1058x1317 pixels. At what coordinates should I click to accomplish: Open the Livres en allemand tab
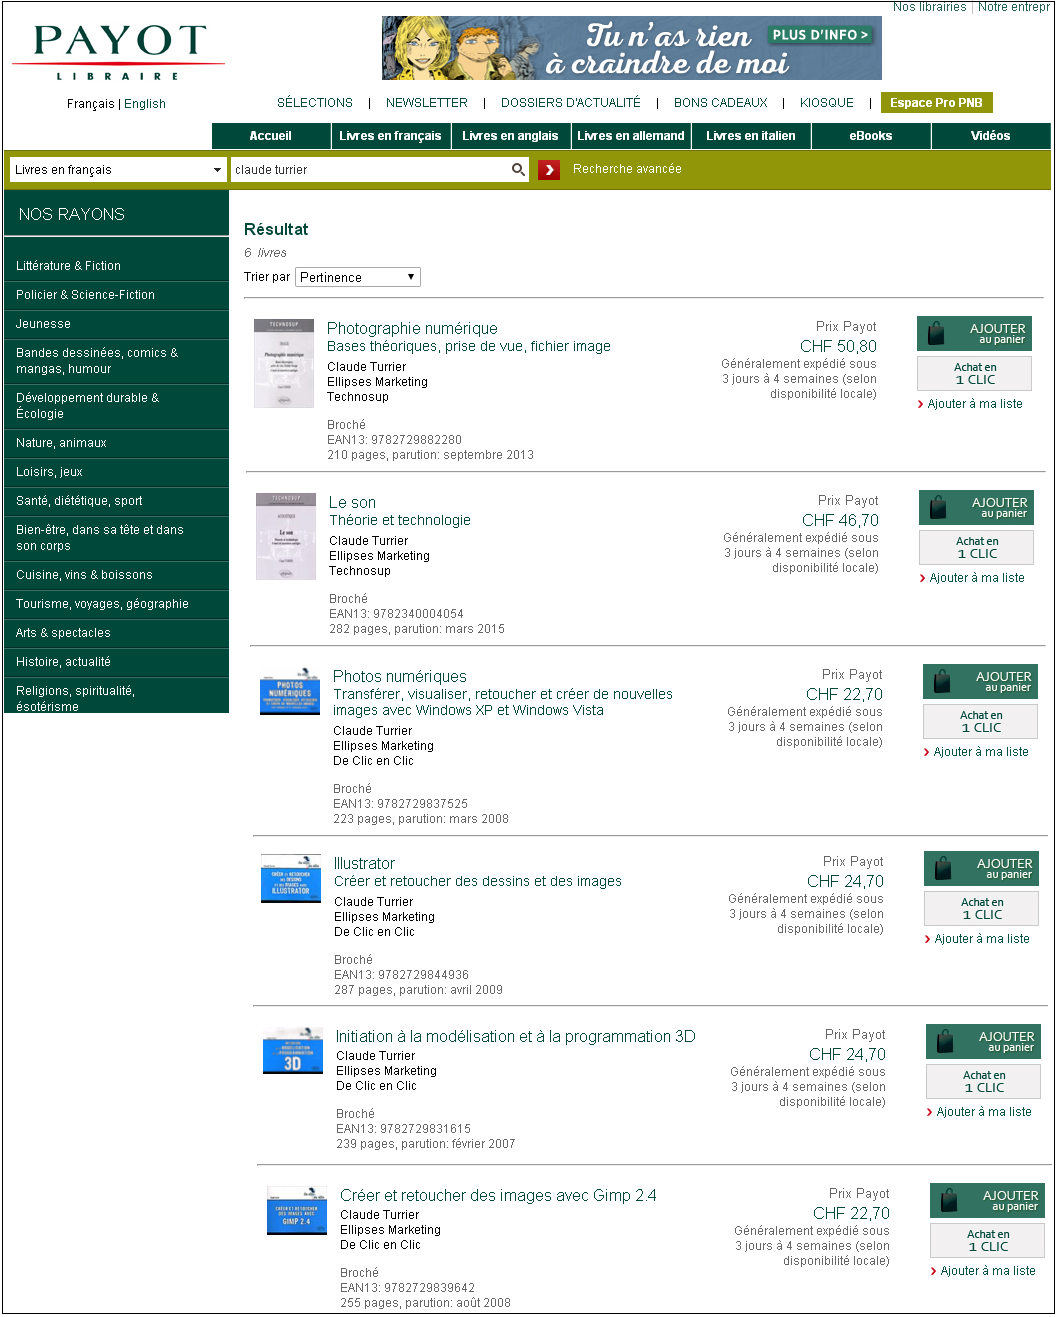pyautogui.click(x=631, y=136)
